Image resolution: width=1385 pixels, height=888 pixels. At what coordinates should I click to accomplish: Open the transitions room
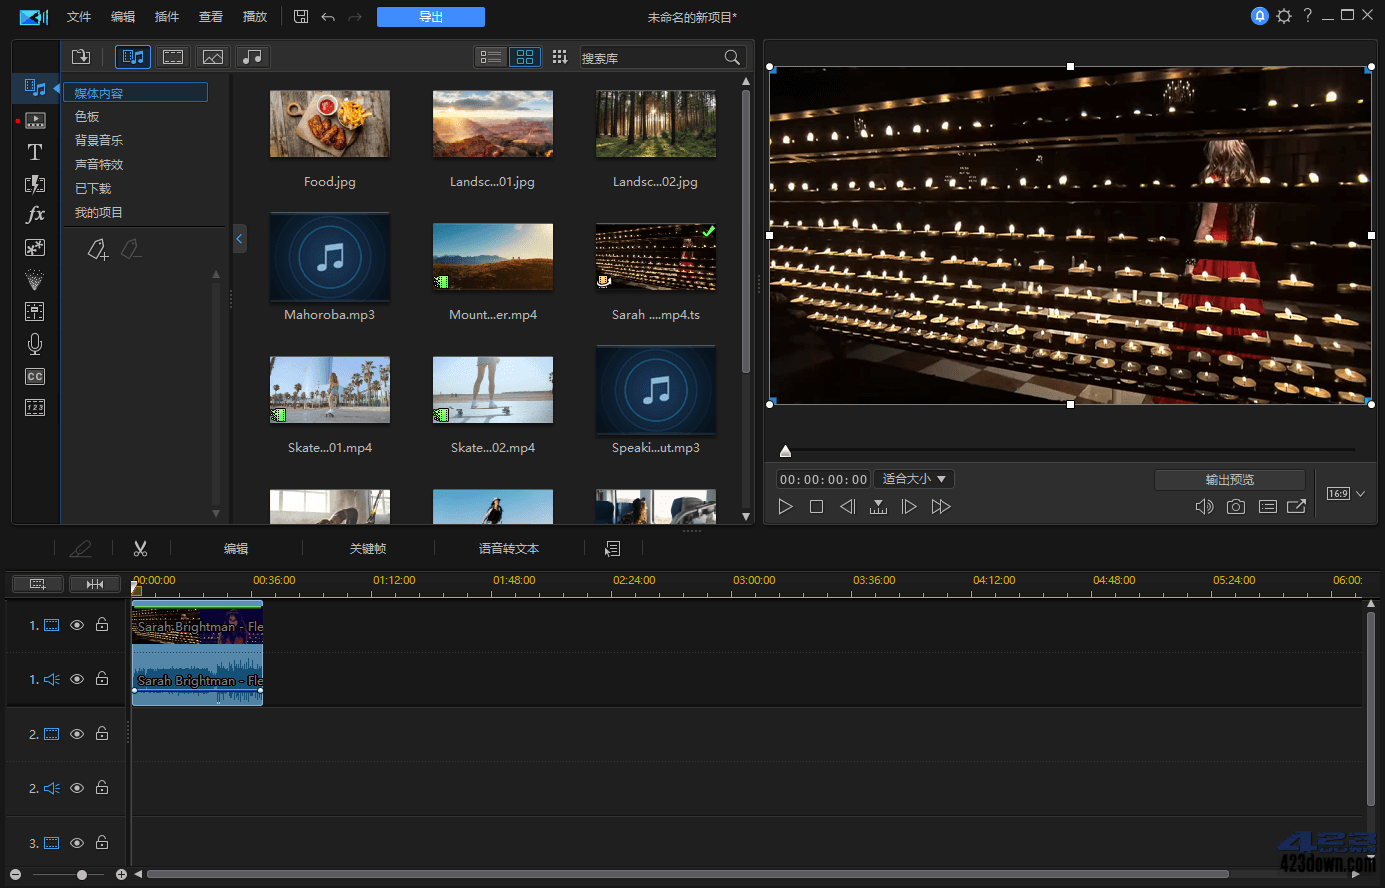(x=34, y=184)
